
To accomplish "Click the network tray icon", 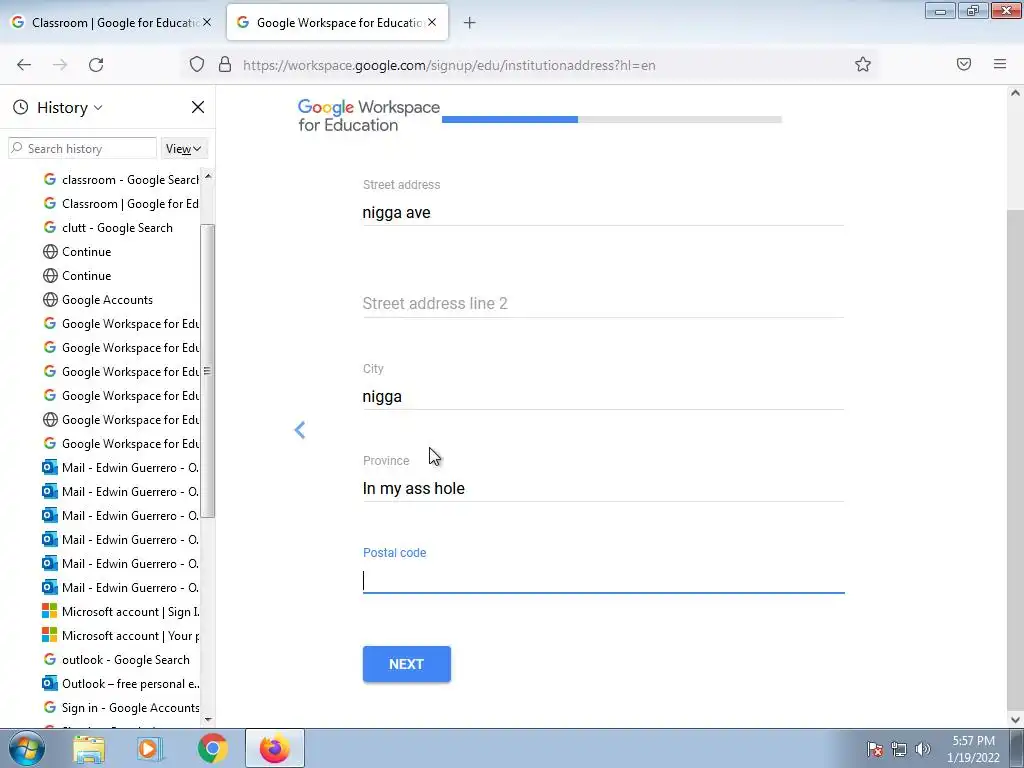I will pyautogui.click(x=899, y=749).
